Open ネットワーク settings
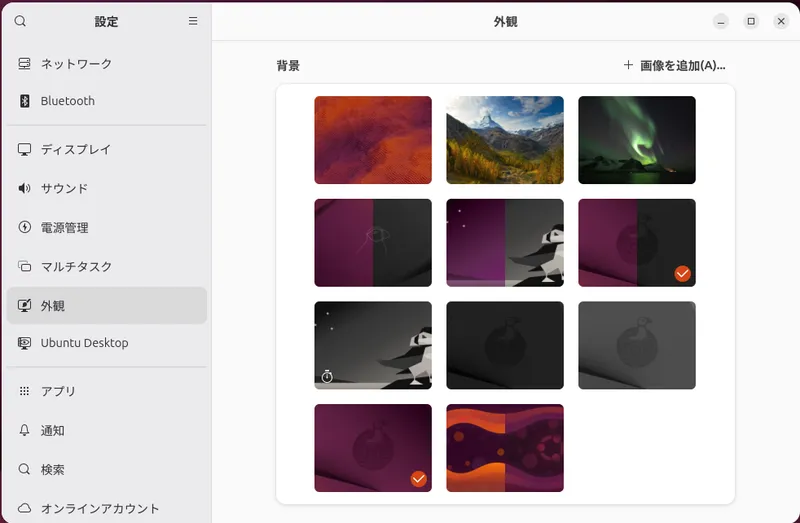Image resolution: width=800 pixels, height=523 pixels. [107, 64]
